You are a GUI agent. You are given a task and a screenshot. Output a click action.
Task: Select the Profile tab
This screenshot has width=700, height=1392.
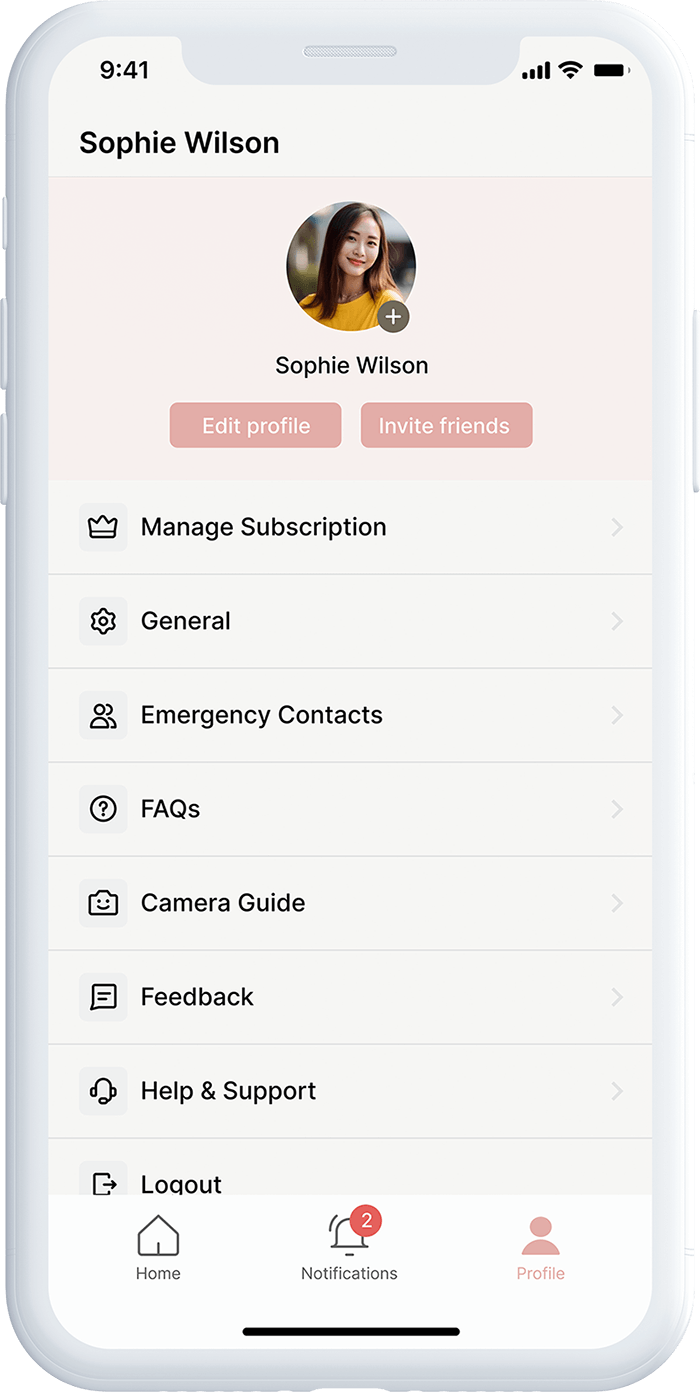point(540,1248)
